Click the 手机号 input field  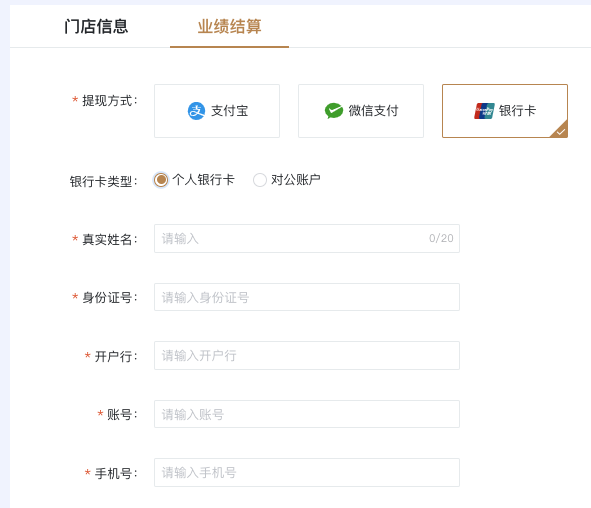307,472
